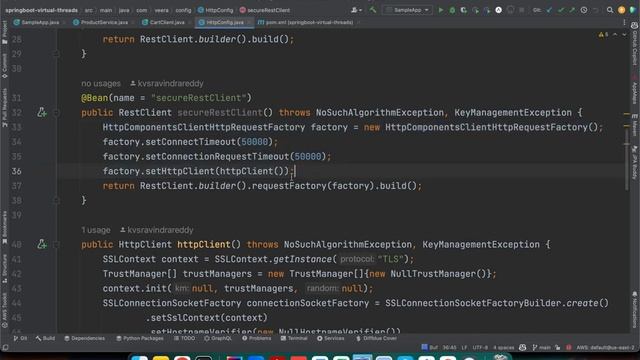The height and width of the screenshot is (360, 640).
Task: Show Git history clock icon
Action: tap(584, 10)
